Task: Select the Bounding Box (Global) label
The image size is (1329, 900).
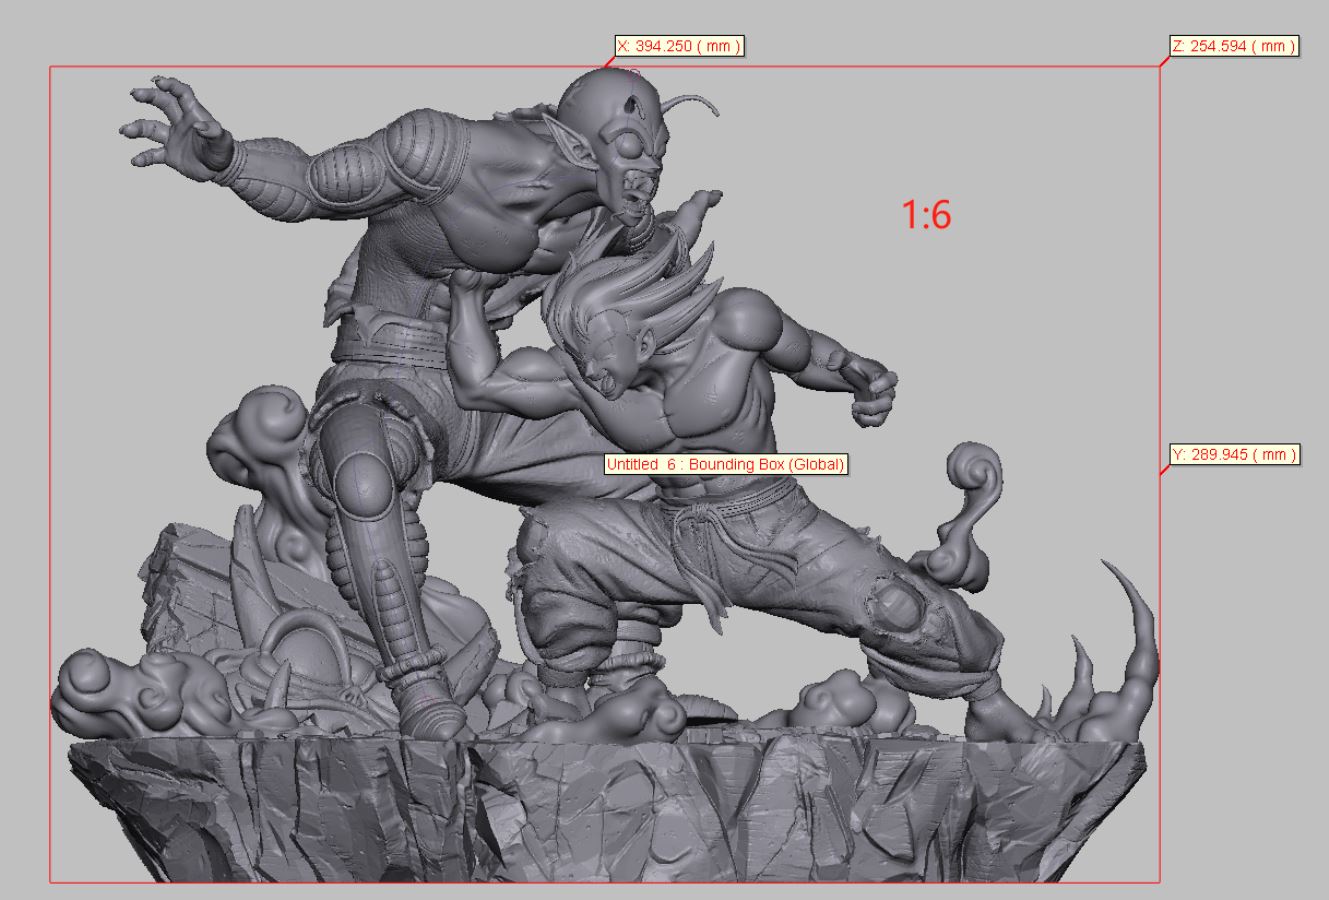Action: [727, 464]
